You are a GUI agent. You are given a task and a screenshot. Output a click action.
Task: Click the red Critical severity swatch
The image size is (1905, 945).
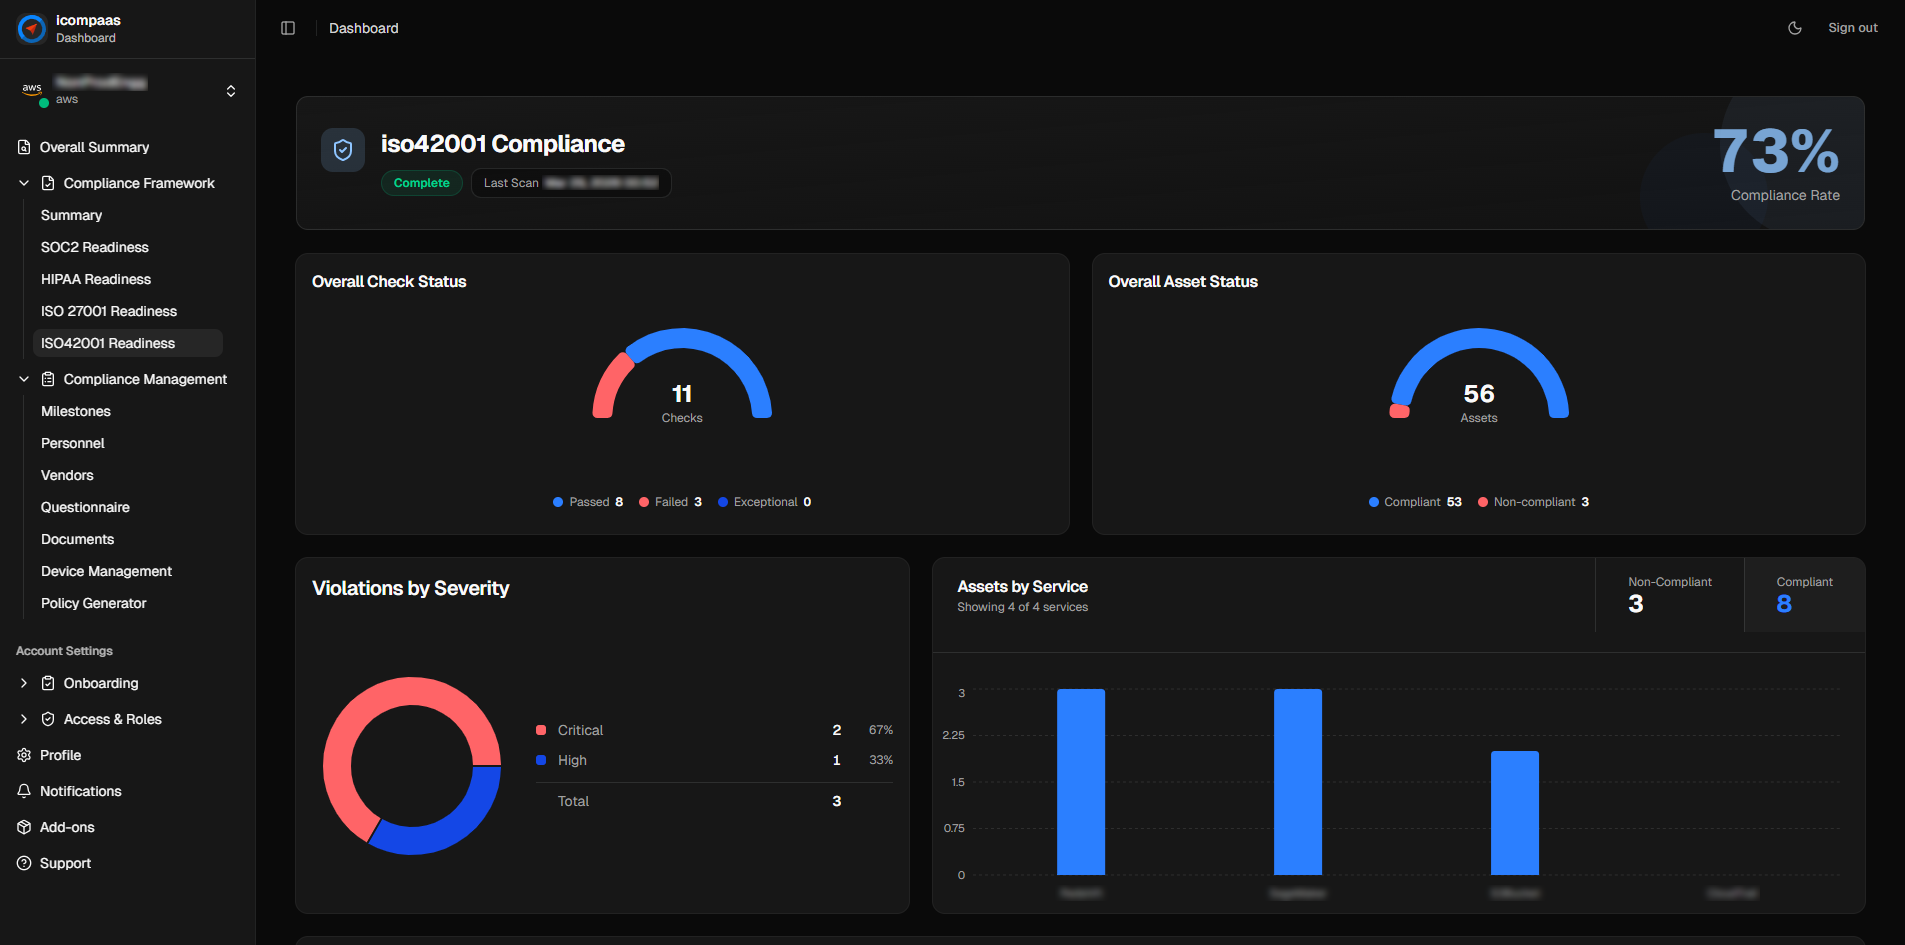pos(541,730)
